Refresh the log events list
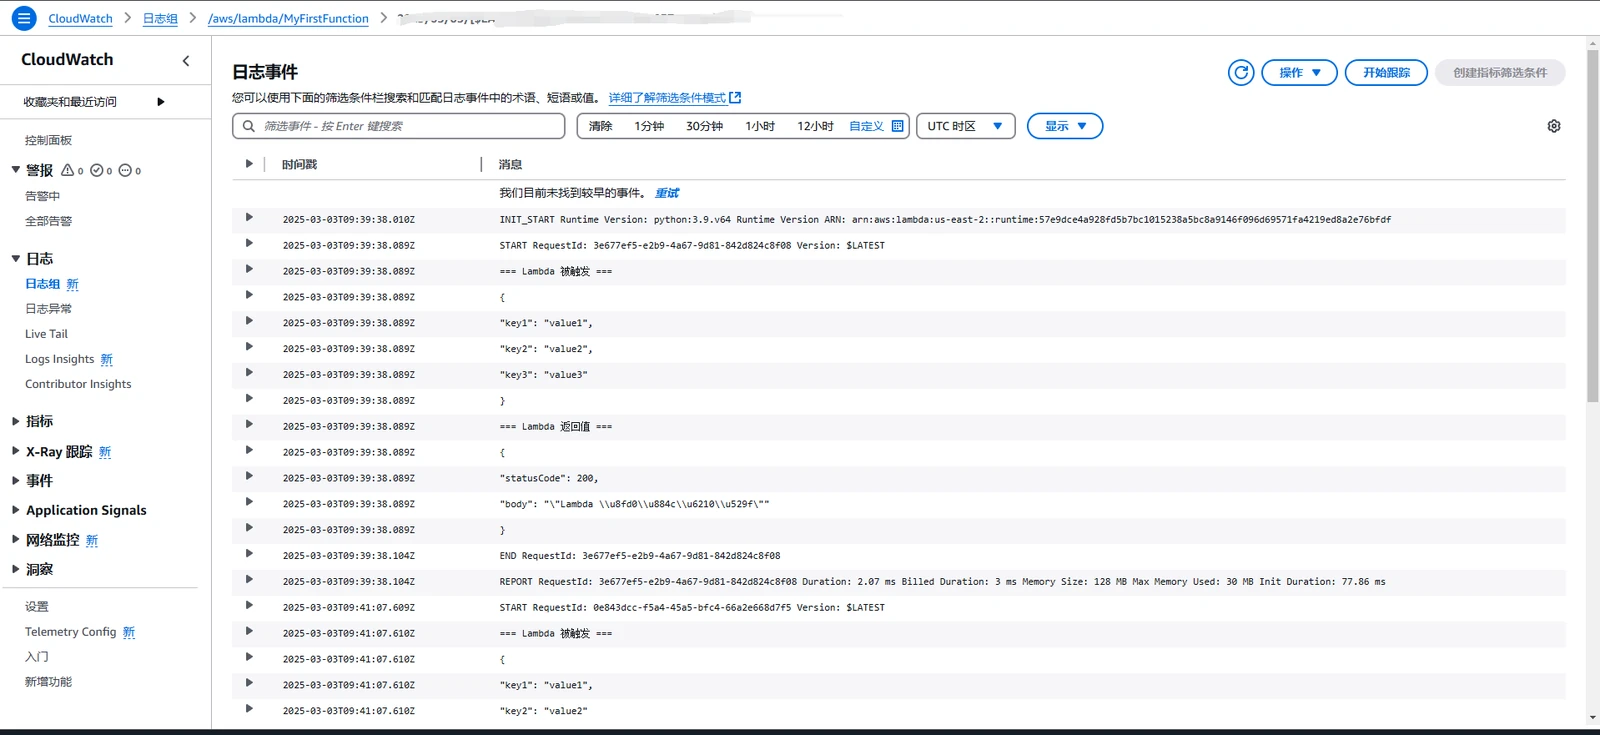The width and height of the screenshot is (1600, 735). click(x=1241, y=73)
